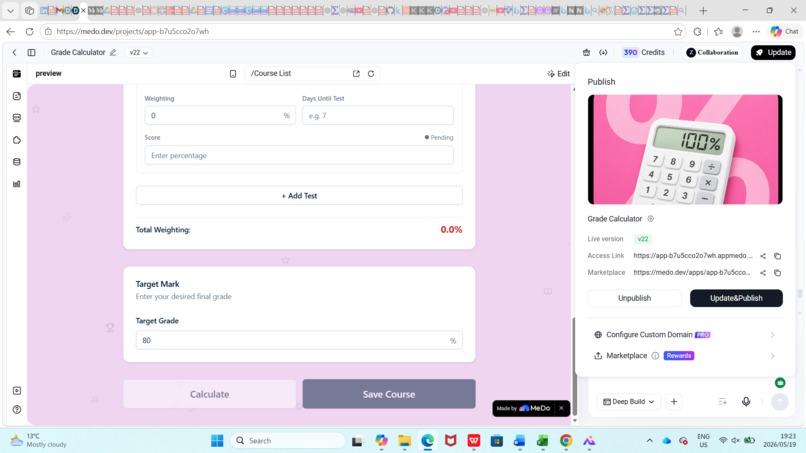This screenshot has width=806, height=453.
Task: Click the Target Grade field
Action: pyautogui.click(x=299, y=340)
